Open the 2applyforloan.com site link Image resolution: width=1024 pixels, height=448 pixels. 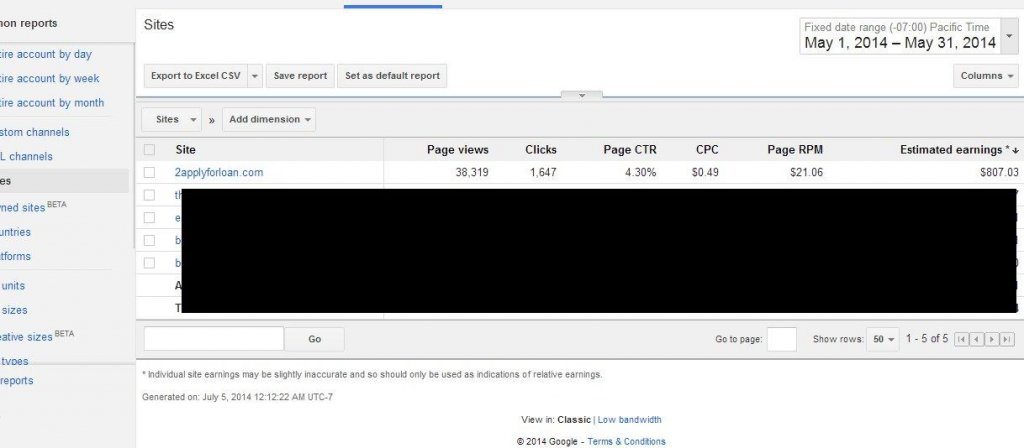click(x=219, y=172)
